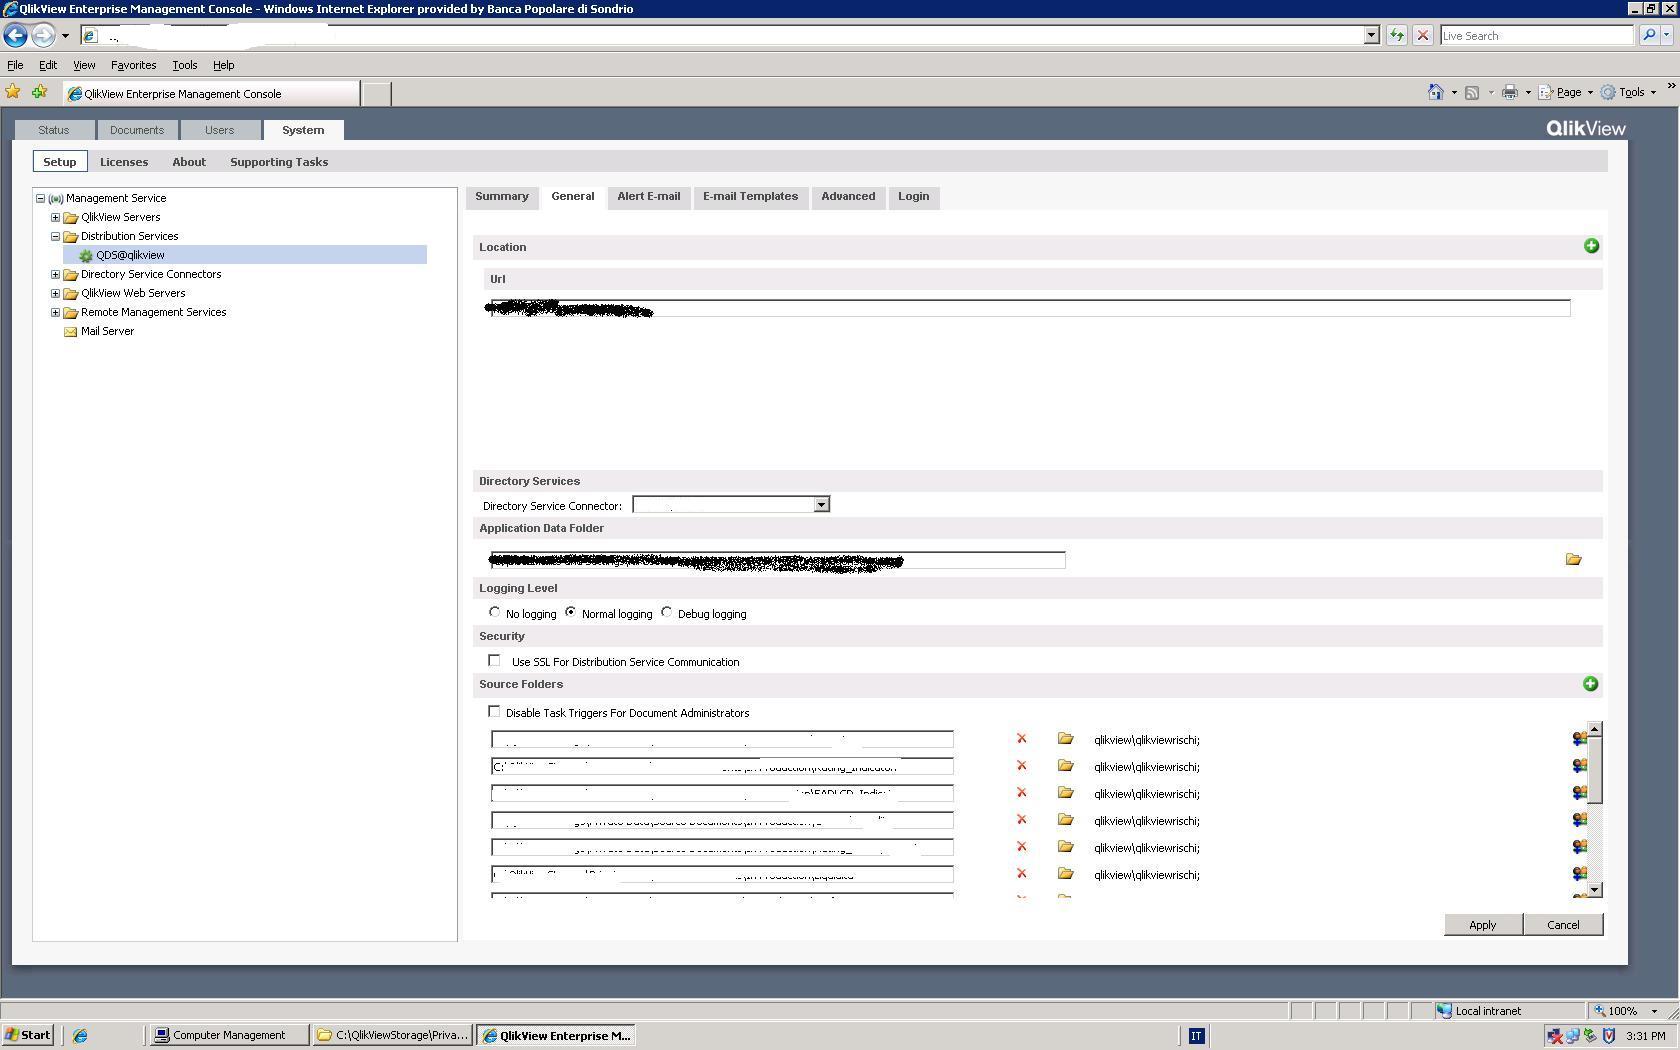Expand the QlikView Servers tree node
Screen dimensions: 1680x1050
(x=56, y=217)
